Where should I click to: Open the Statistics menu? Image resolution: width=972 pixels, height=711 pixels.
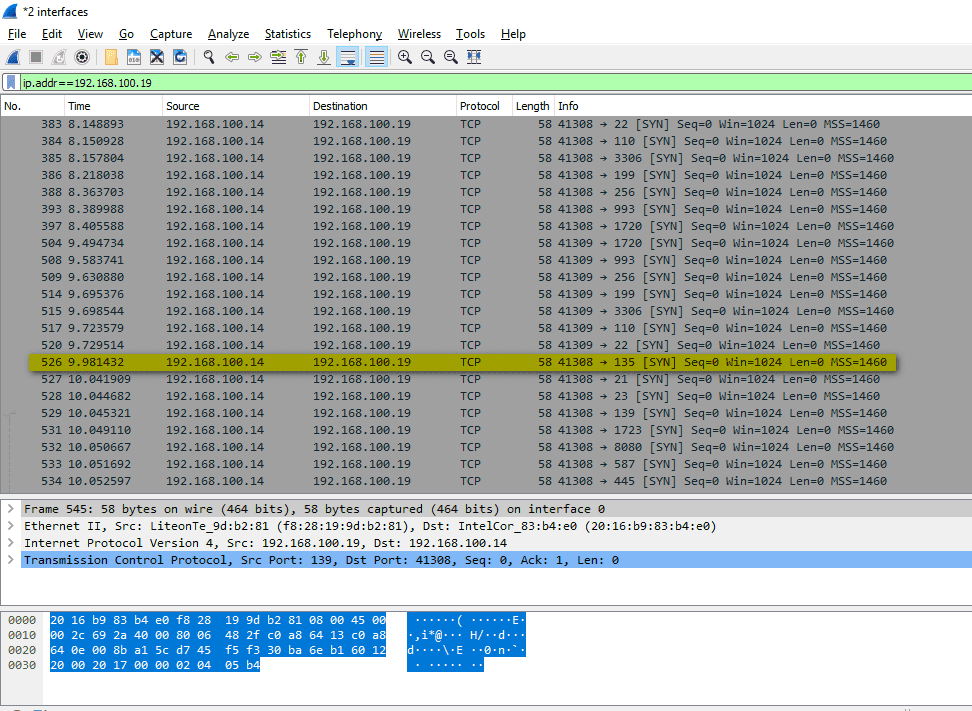[287, 33]
